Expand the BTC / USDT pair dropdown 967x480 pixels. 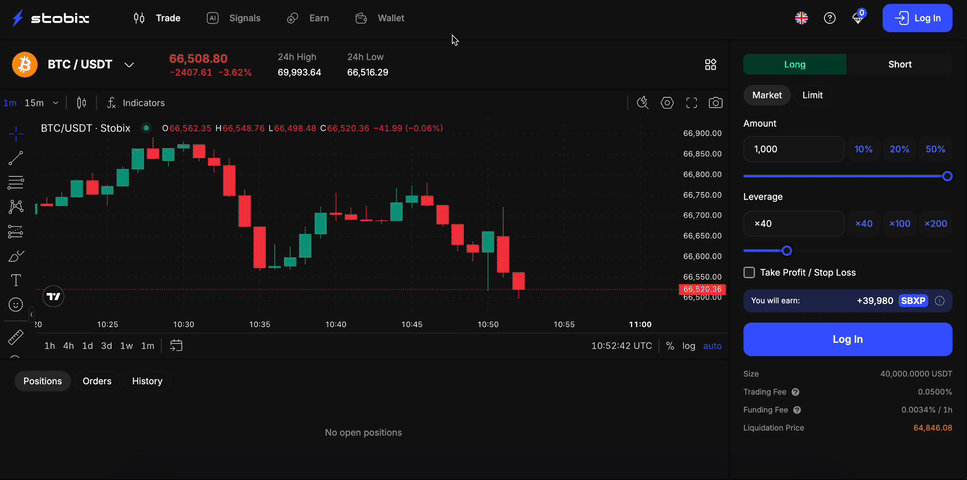pyautogui.click(x=129, y=65)
